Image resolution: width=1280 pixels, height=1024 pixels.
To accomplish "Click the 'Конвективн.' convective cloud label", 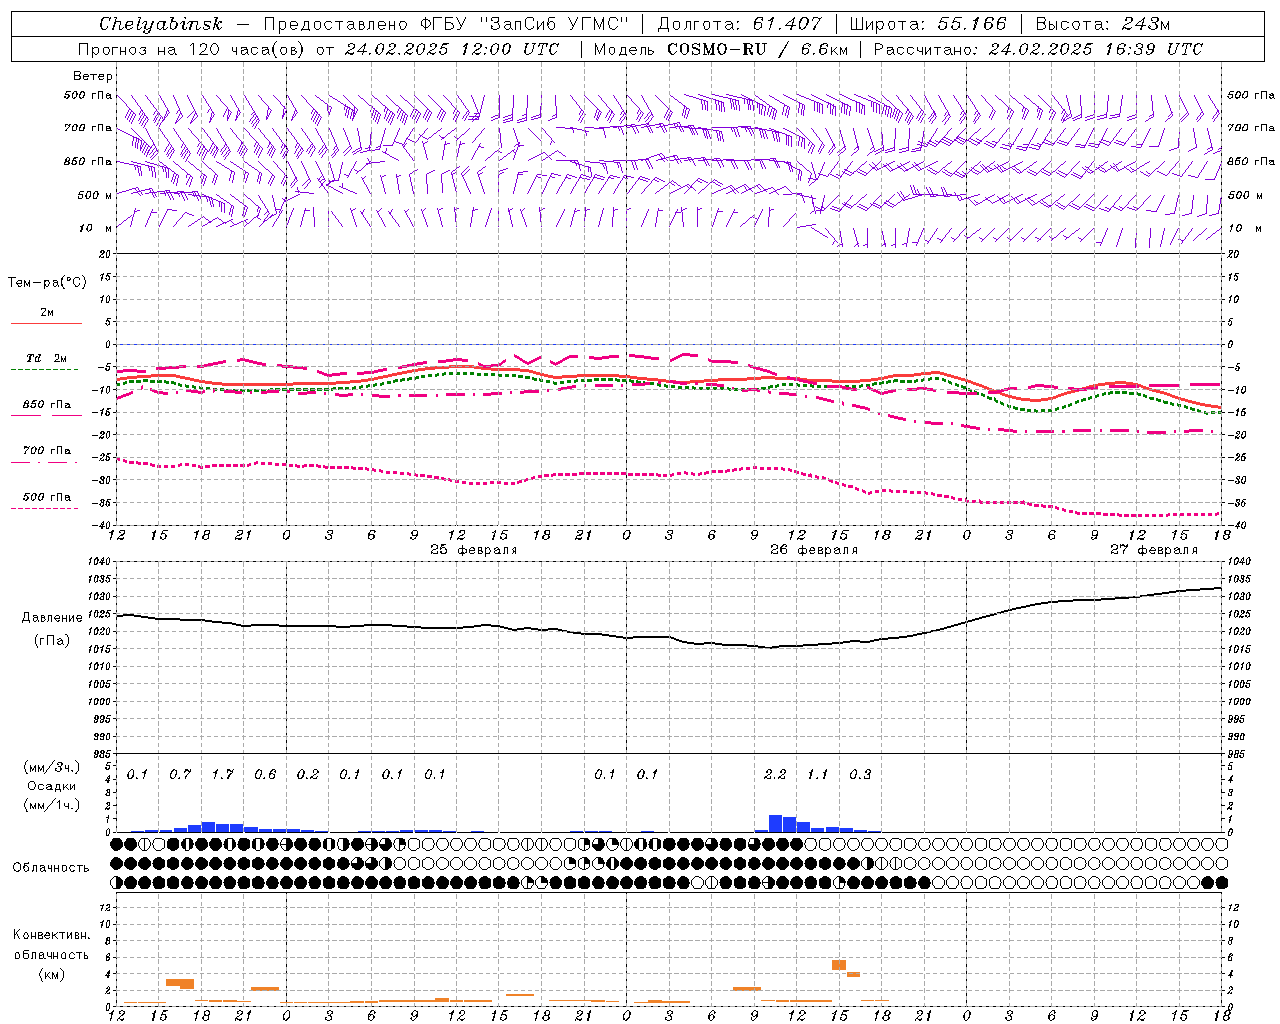I will coord(52,935).
